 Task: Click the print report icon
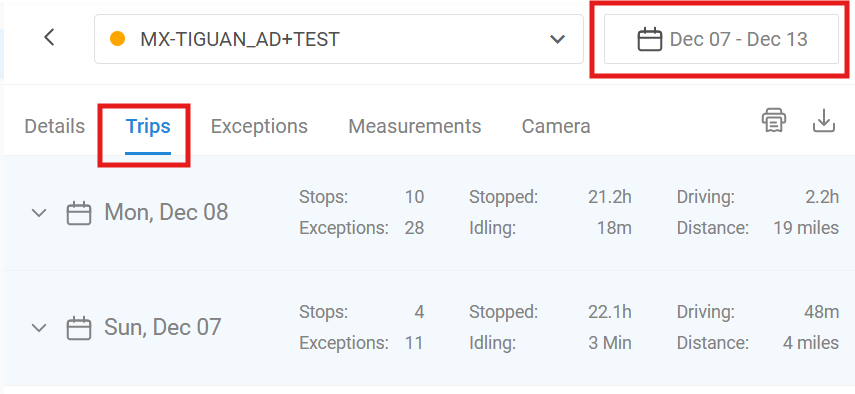coord(774,120)
